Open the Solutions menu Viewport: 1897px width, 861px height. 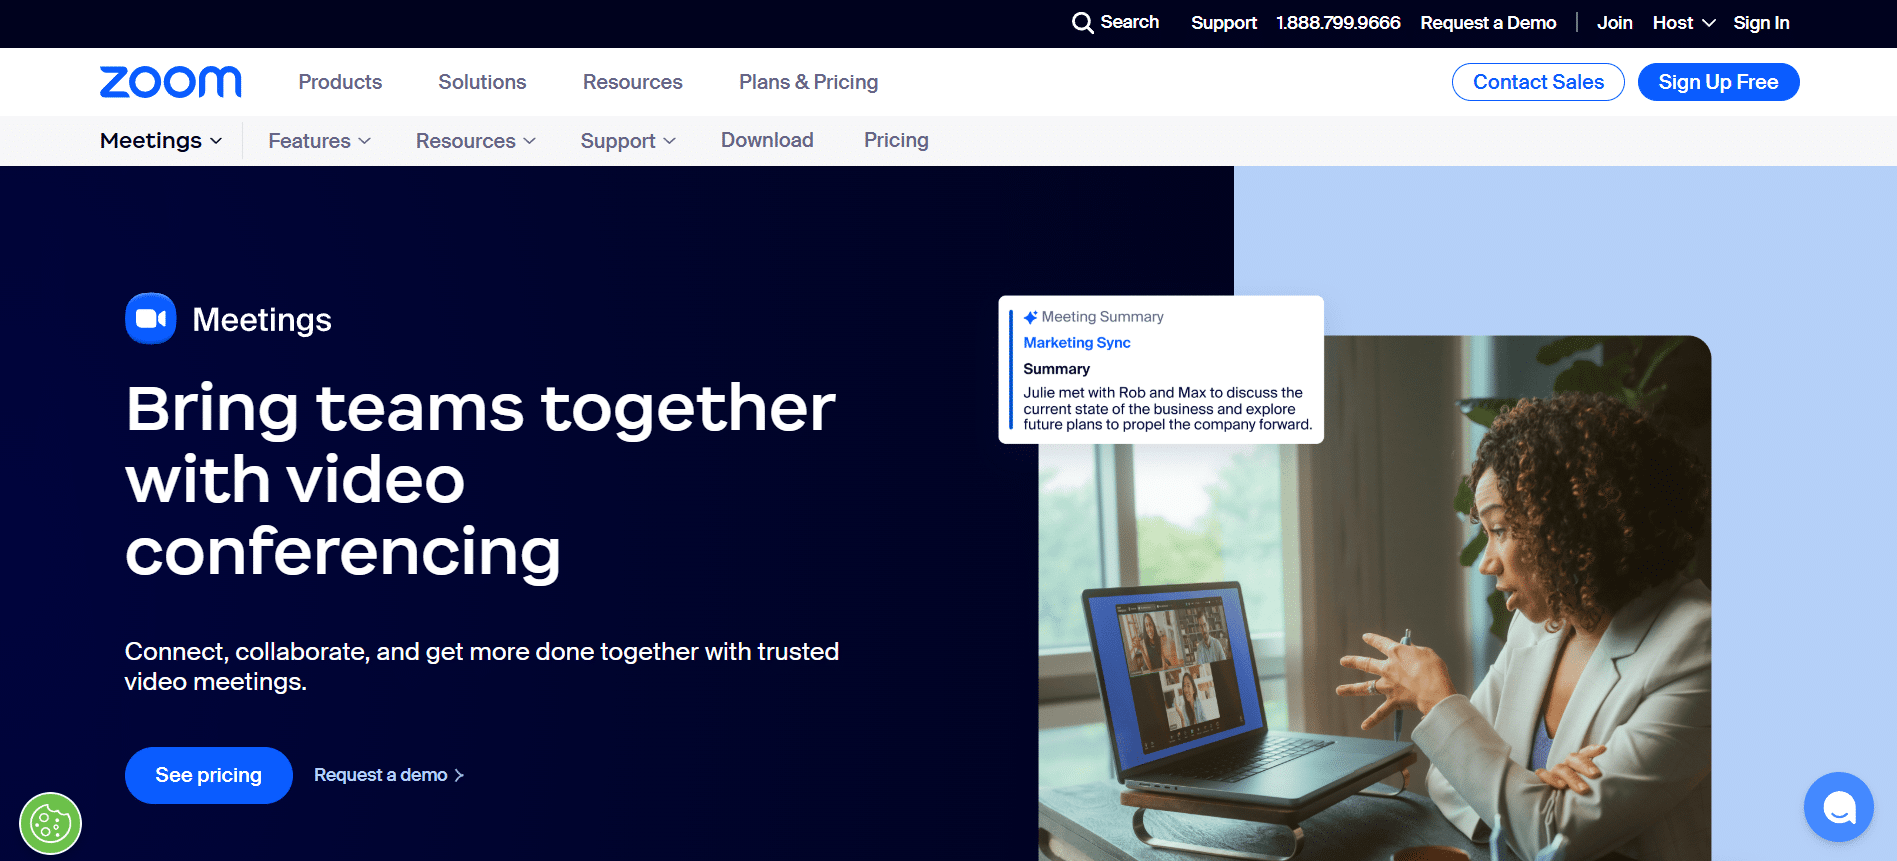(x=482, y=82)
